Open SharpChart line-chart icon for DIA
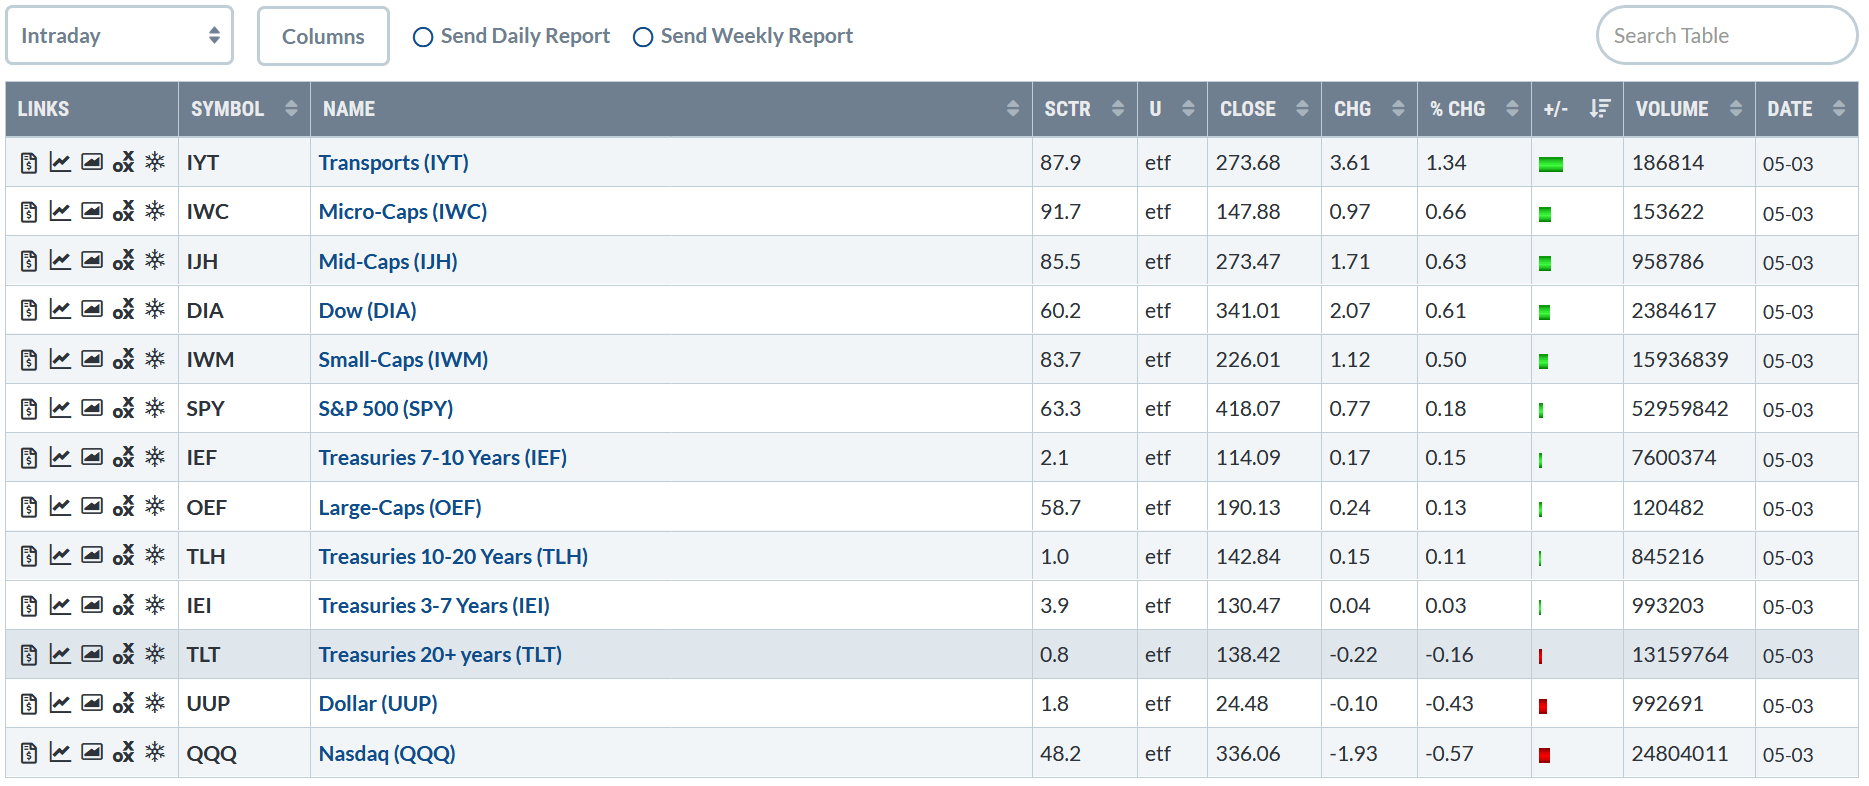This screenshot has height=786, width=1869. point(60,310)
